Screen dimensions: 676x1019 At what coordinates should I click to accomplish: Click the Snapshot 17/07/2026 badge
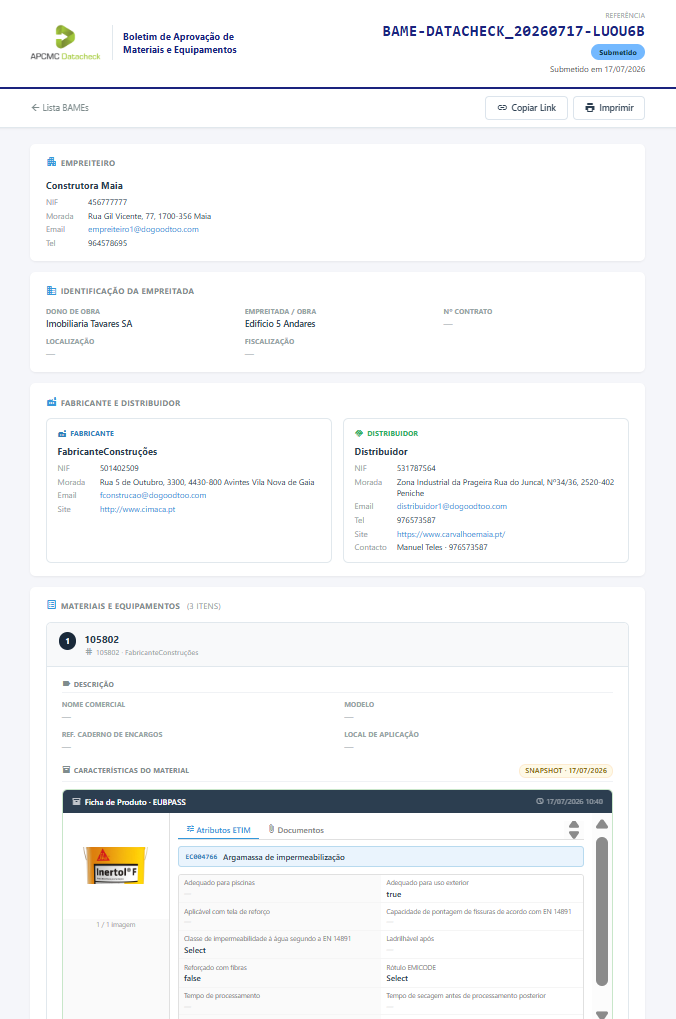click(566, 771)
